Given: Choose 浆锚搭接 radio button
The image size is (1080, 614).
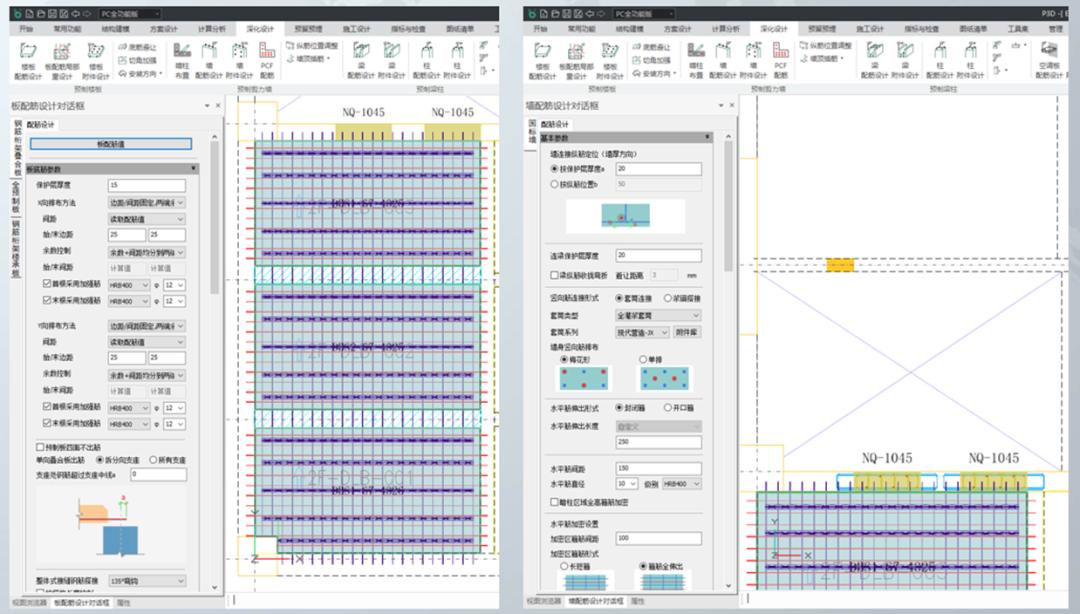Looking at the screenshot, I should pos(668,298).
